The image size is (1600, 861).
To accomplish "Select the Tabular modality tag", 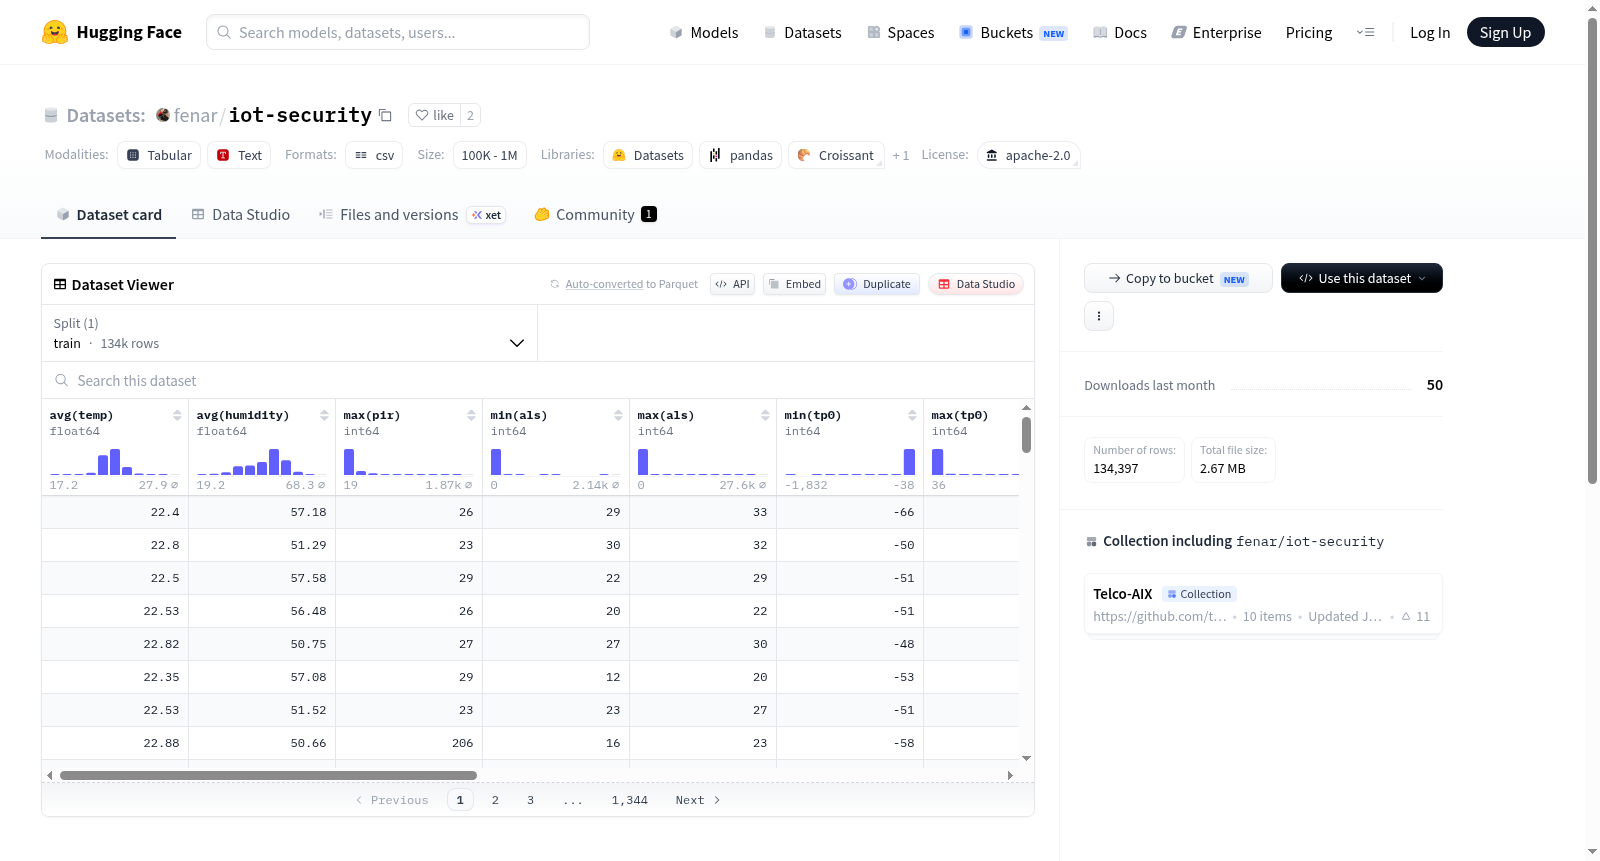I will pos(159,155).
